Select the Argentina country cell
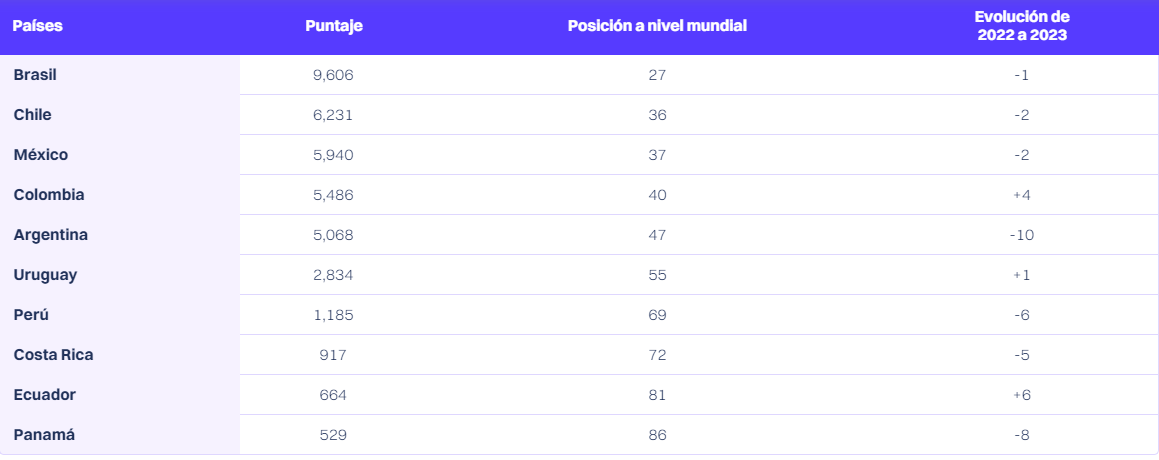The width and height of the screenshot is (1159, 460). (x=51, y=235)
